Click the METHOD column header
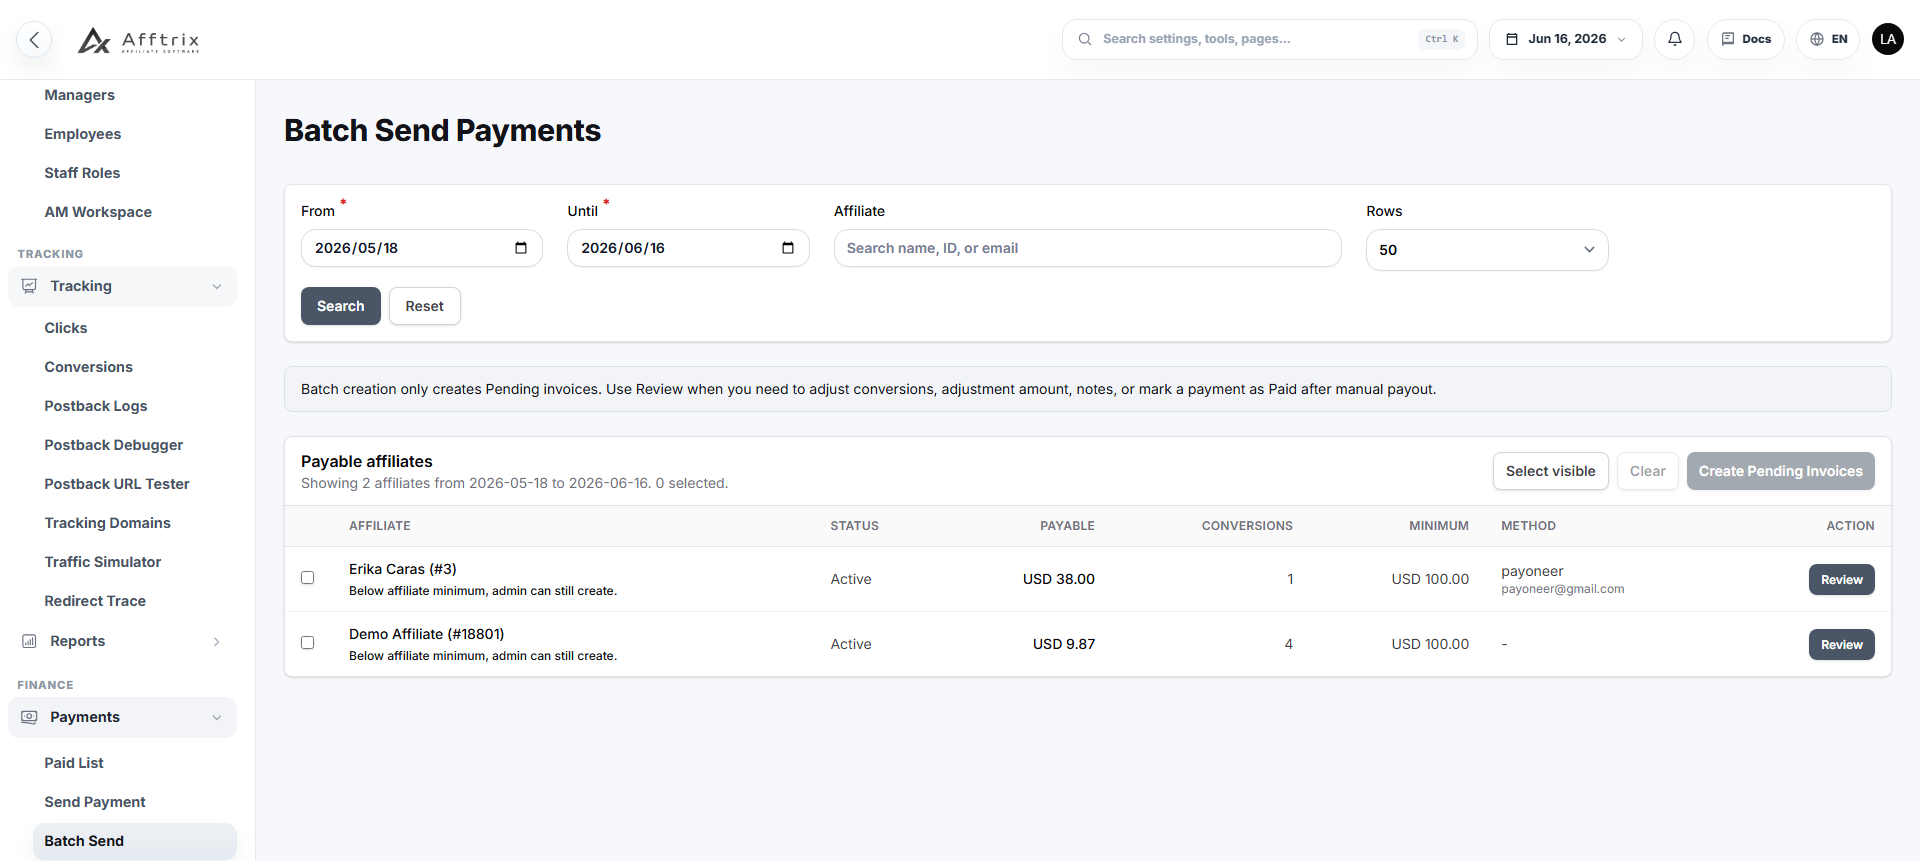The width and height of the screenshot is (1920, 861). [1528, 526]
